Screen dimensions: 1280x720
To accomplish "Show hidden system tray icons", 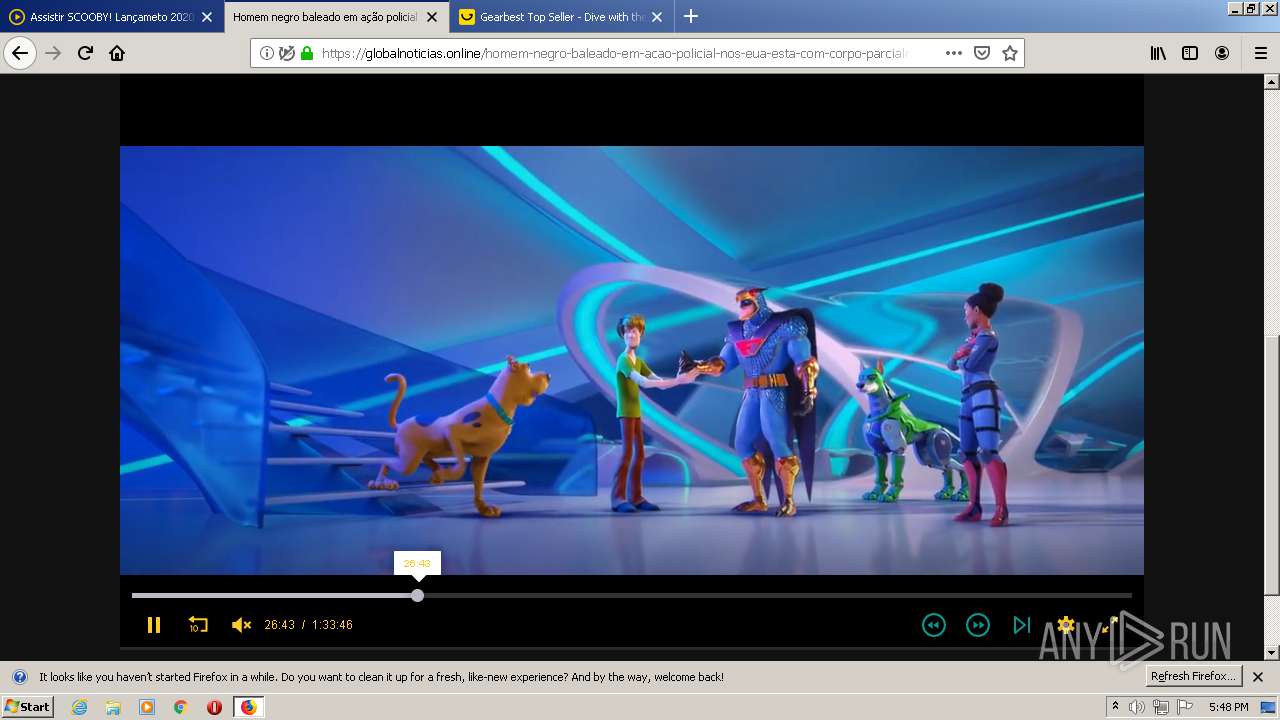I will pyautogui.click(x=1115, y=706).
